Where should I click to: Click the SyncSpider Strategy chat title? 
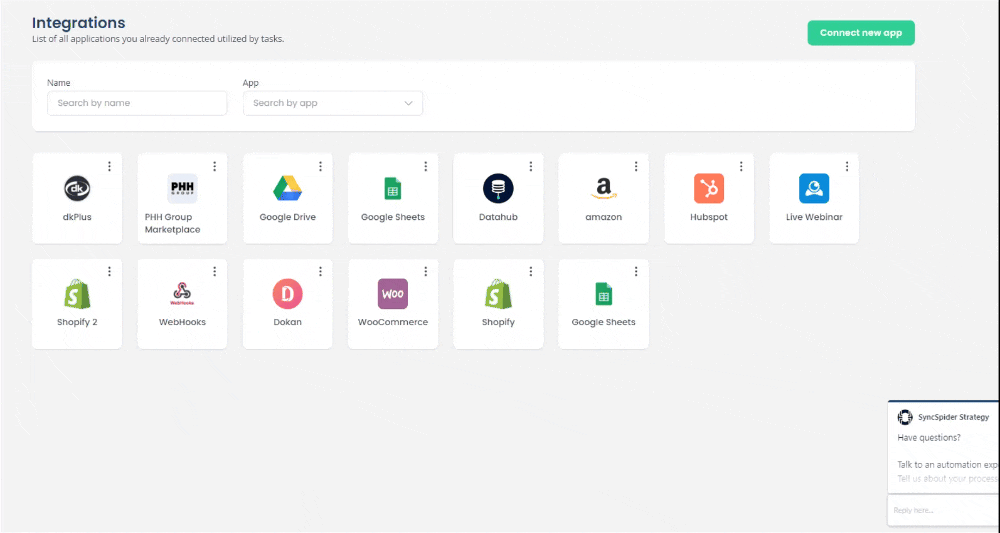point(953,417)
